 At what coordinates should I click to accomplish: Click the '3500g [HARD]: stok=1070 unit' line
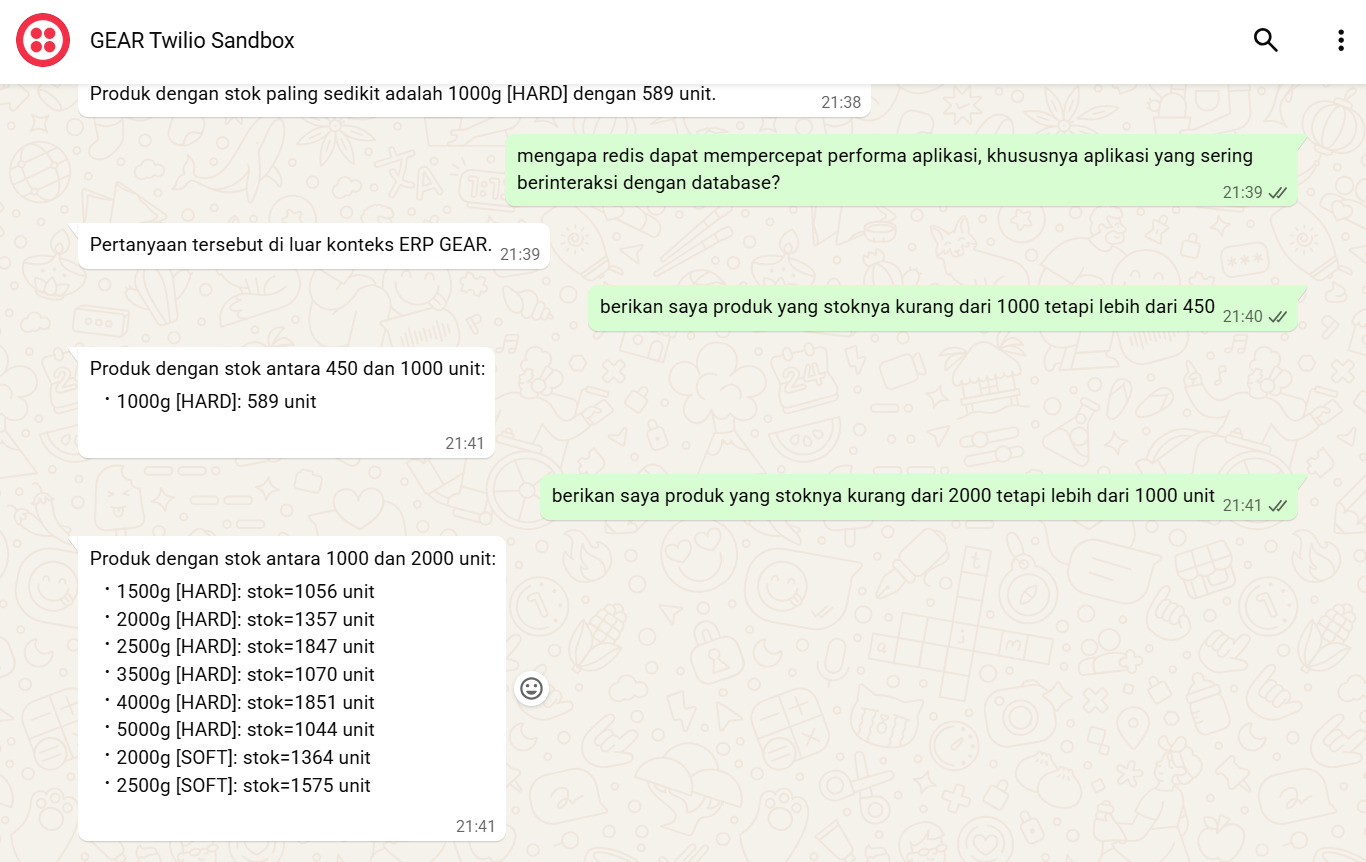click(x=245, y=674)
